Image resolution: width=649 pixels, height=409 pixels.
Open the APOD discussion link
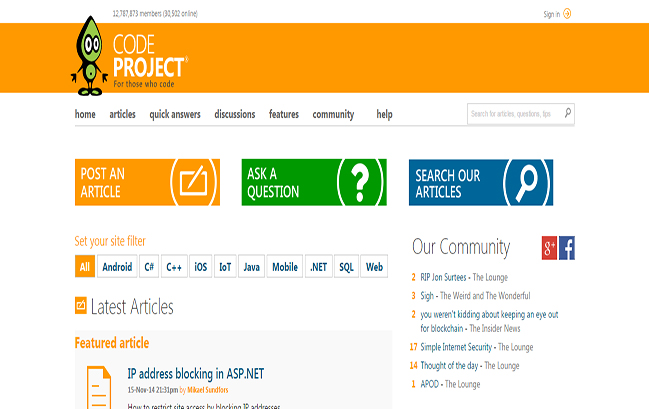429,384
